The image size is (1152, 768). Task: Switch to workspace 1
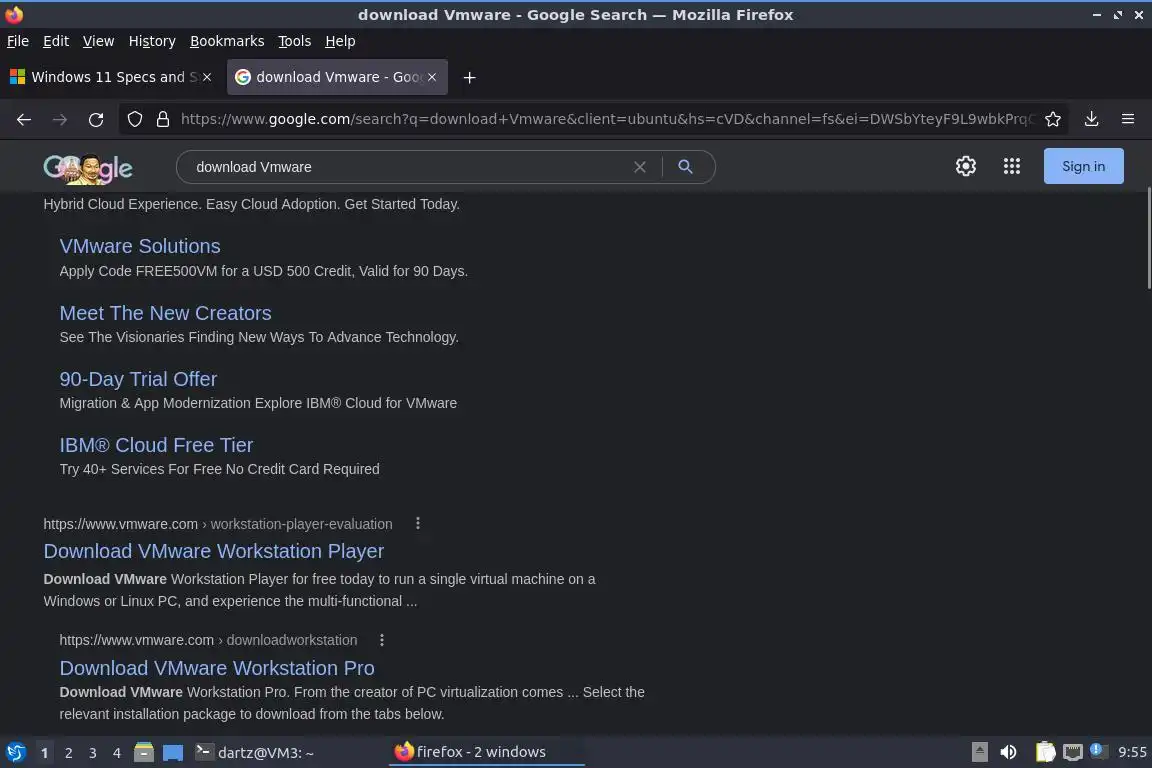tap(44, 753)
